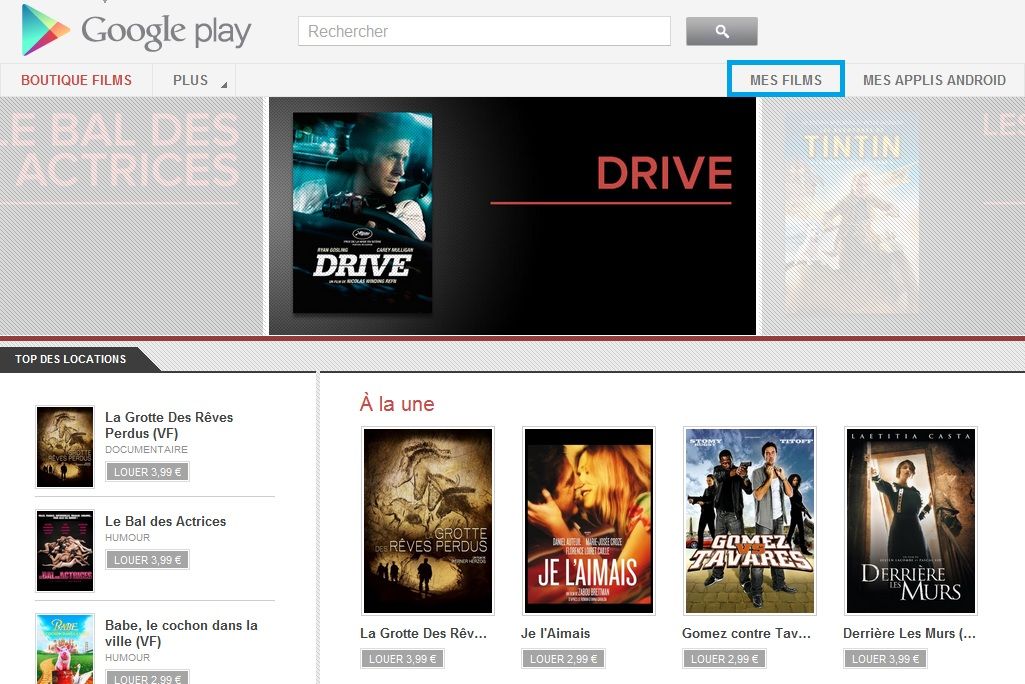Rent featured La Grotte Des Rêves for 3,99 €
Image resolution: width=1025 pixels, height=684 pixels.
[x=402, y=658]
